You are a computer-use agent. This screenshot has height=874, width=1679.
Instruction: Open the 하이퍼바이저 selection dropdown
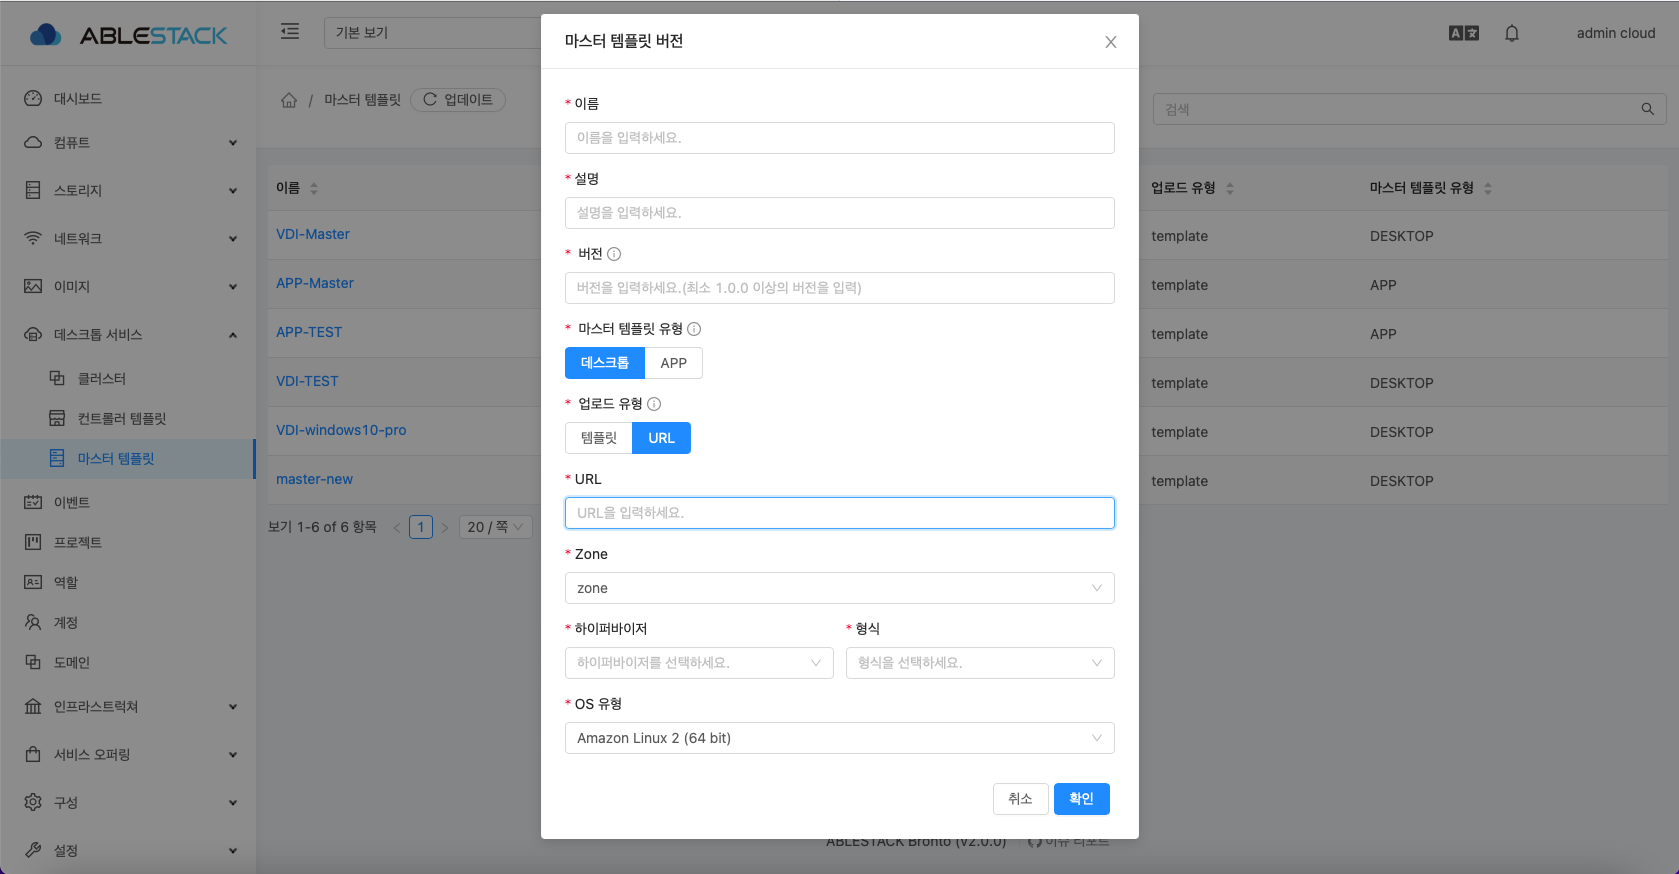coord(698,663)
